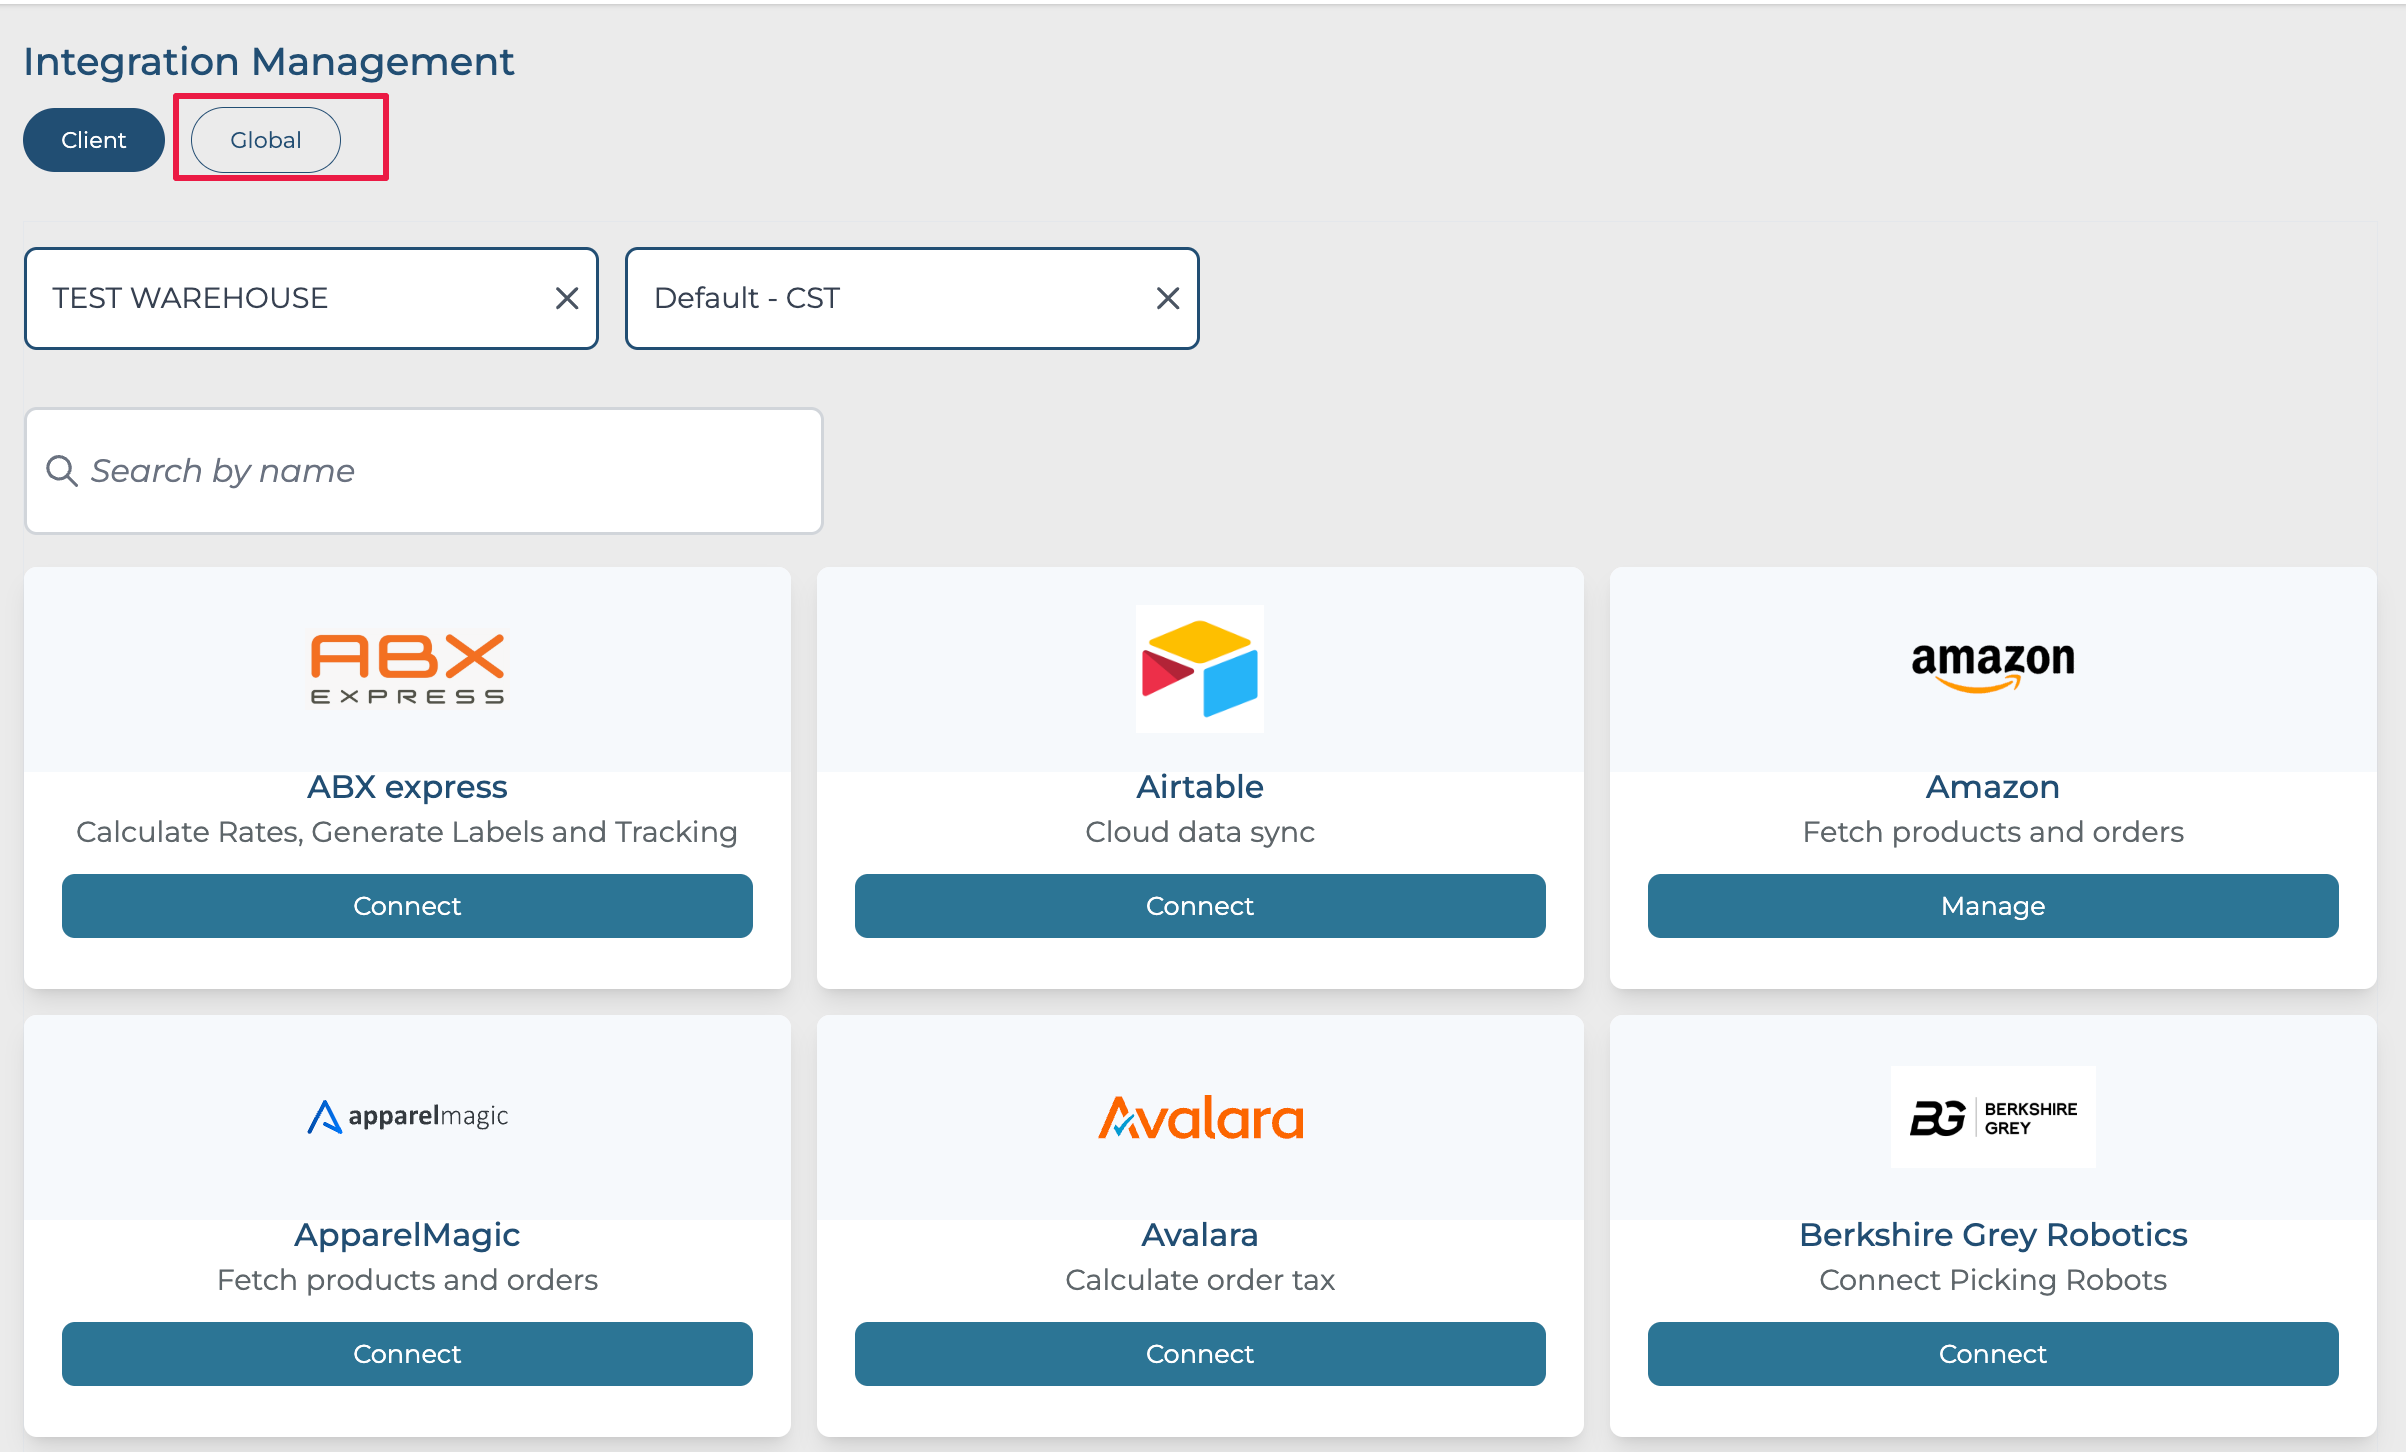Viewport: 2406px width, 1452px height.
Task: Click the Avalara logo
Action: coord(1200,1118)
